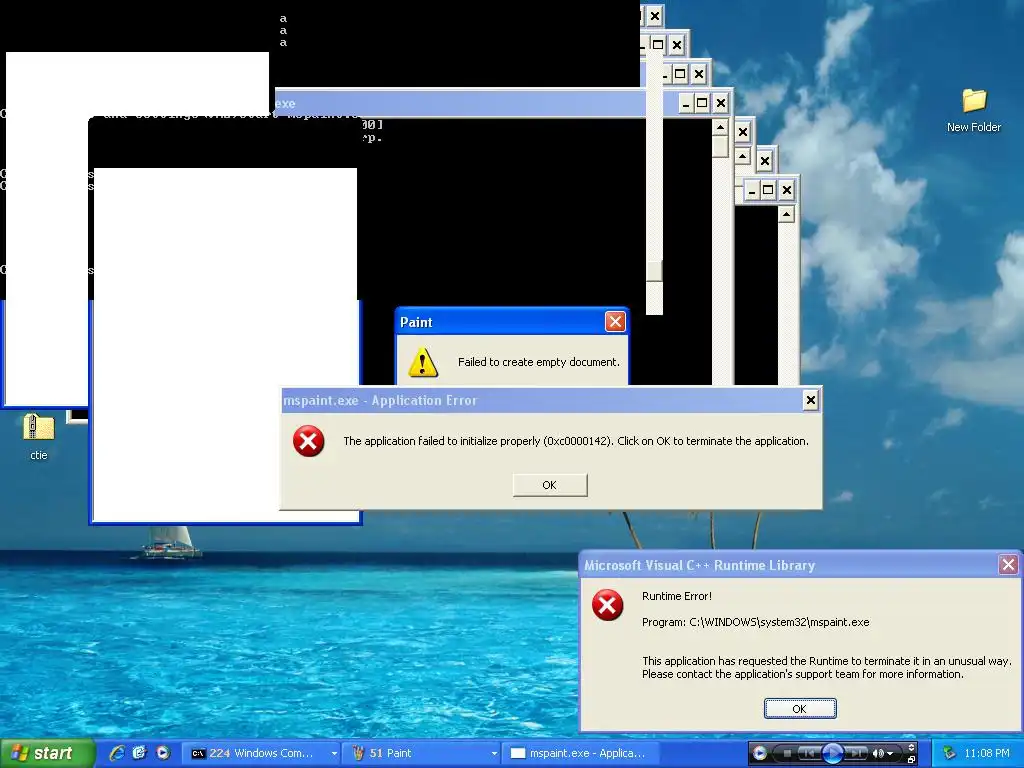The height and width of the screenshot is (768, 1024).
Task: Restore Media Player from taskbar toolbar
Action: tap(911, 760)
